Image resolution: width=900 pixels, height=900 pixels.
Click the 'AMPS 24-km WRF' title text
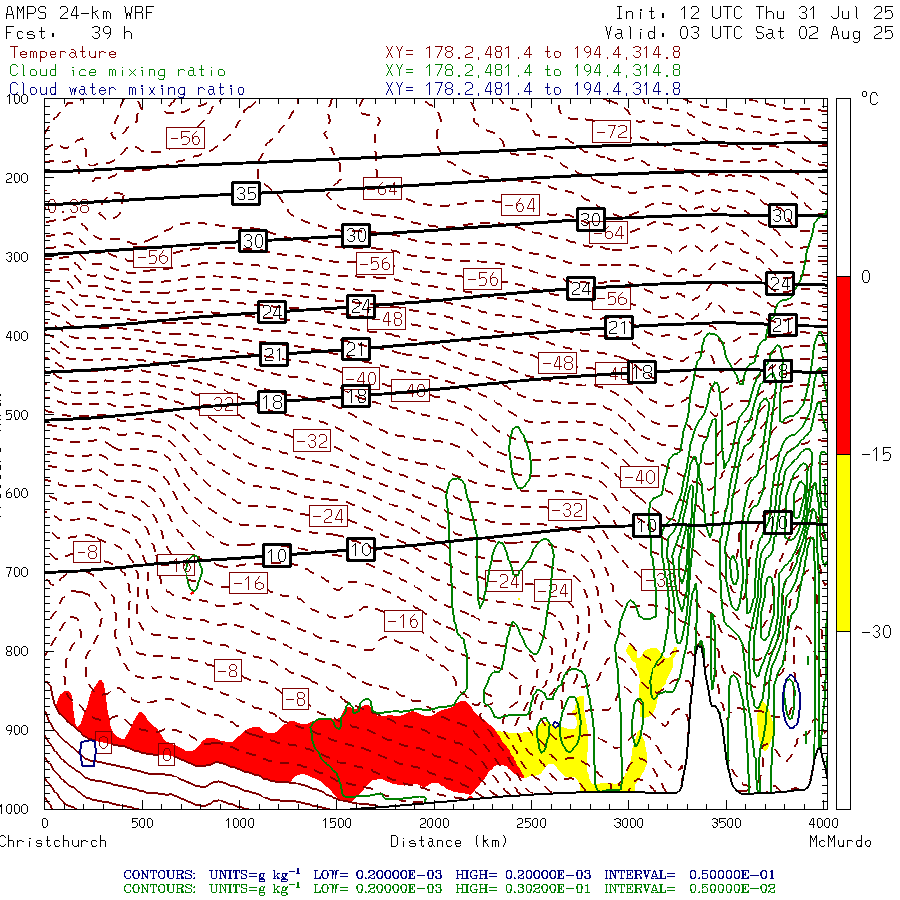(x=79, y=13)
